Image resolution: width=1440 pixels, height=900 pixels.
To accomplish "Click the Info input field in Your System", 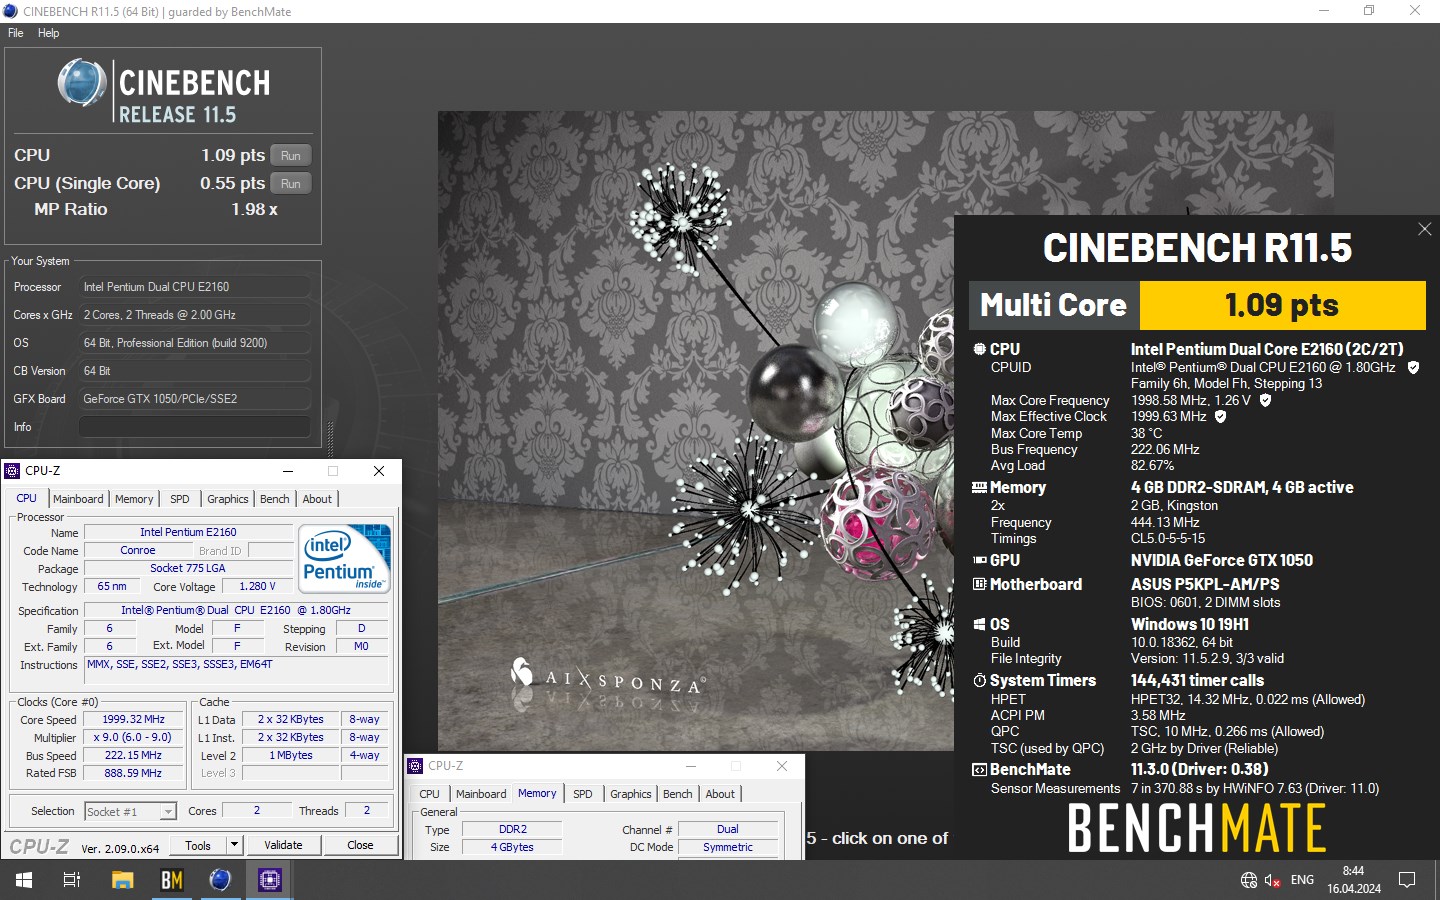I will pos(194,427).
